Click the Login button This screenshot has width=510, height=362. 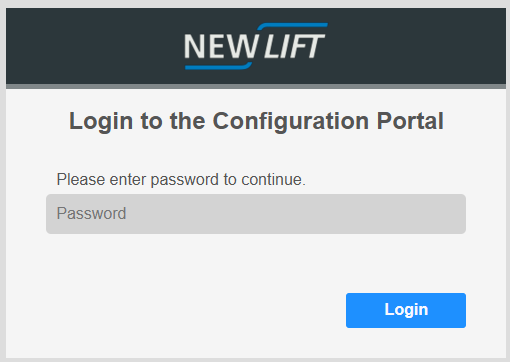(x=406, y=310)
